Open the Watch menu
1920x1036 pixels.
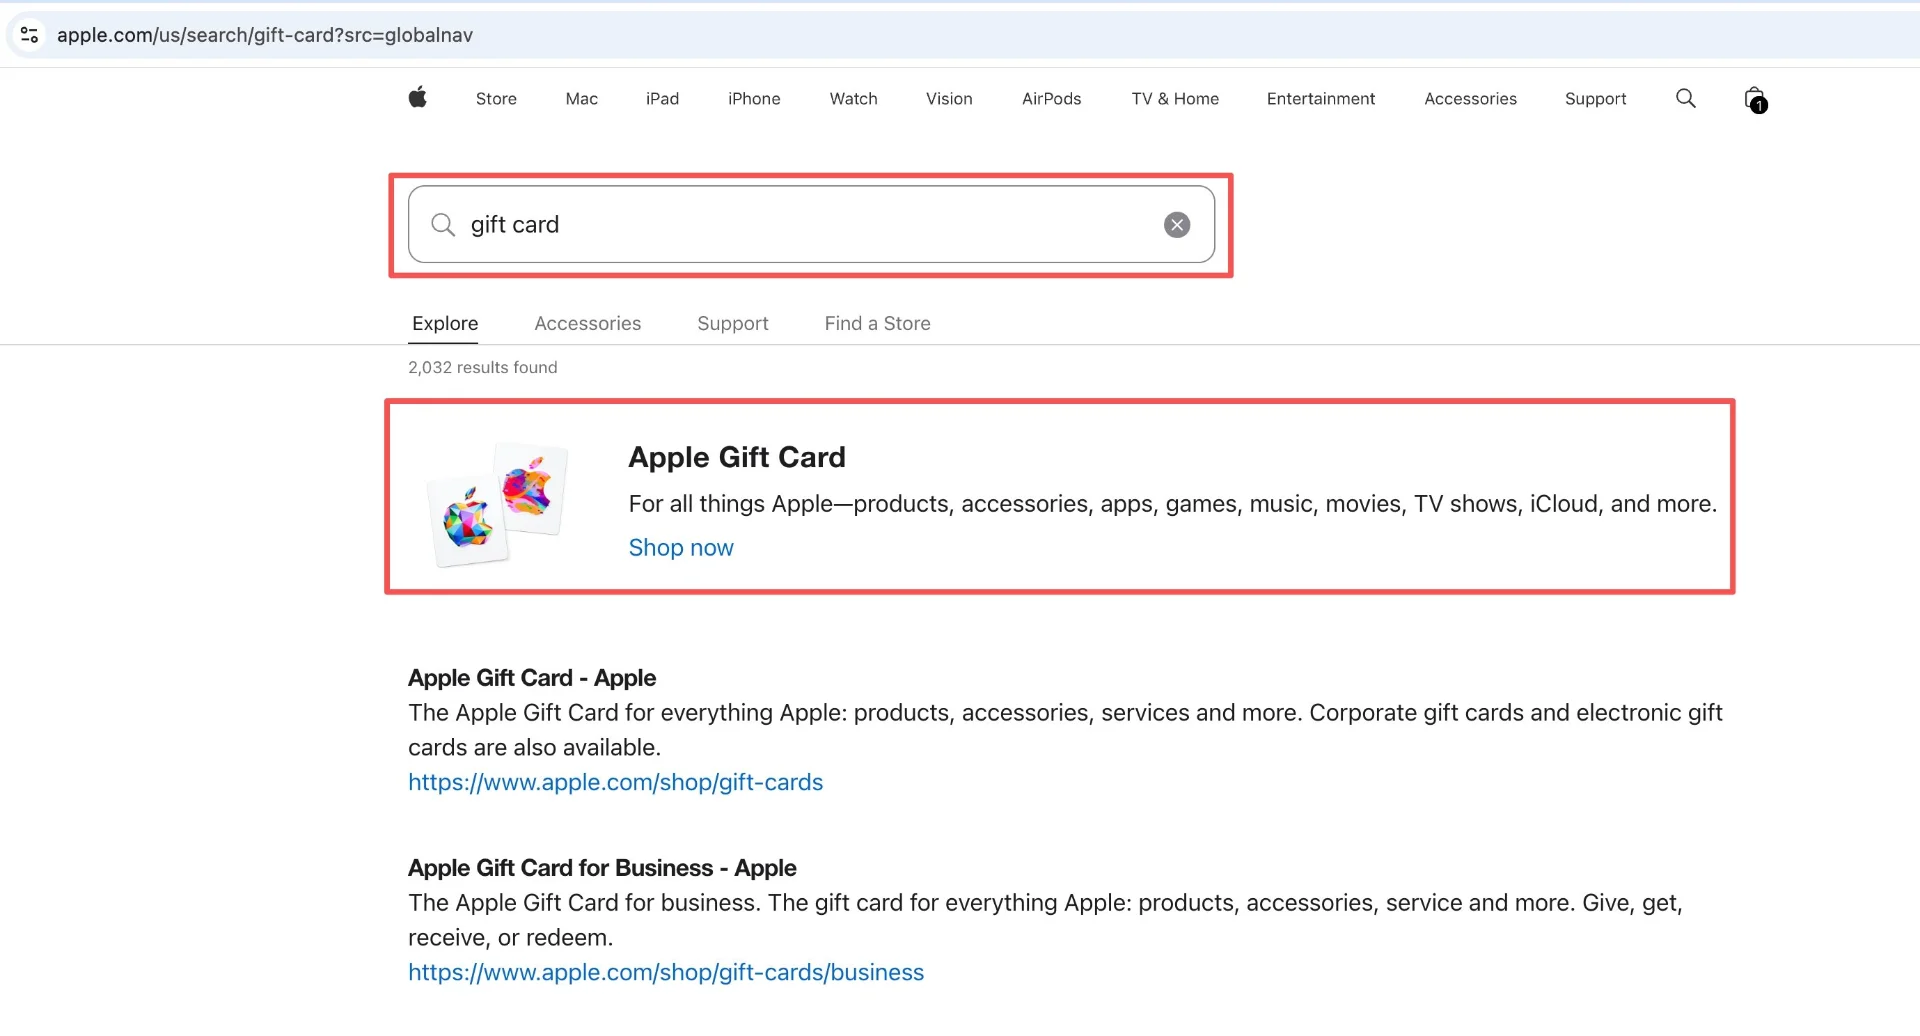(853, 99)
